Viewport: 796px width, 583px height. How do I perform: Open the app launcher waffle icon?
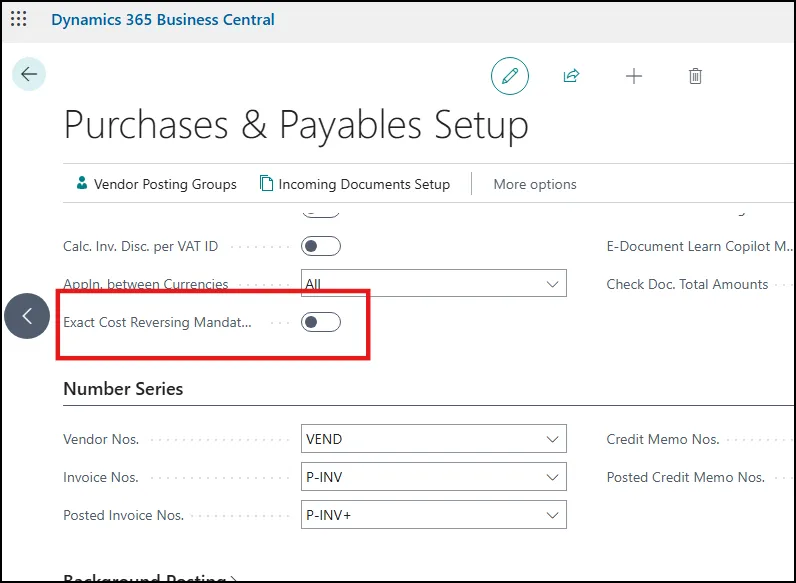pos(19,19)
